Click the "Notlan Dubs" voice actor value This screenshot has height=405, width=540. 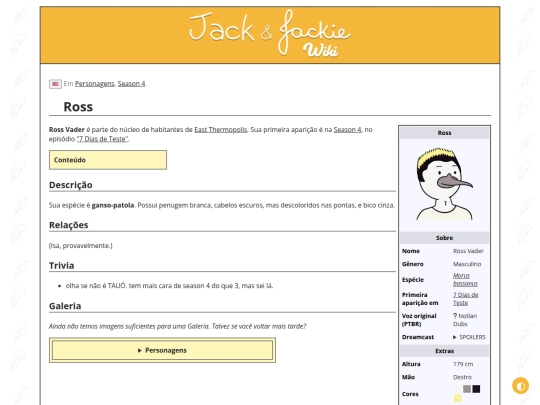465,320
